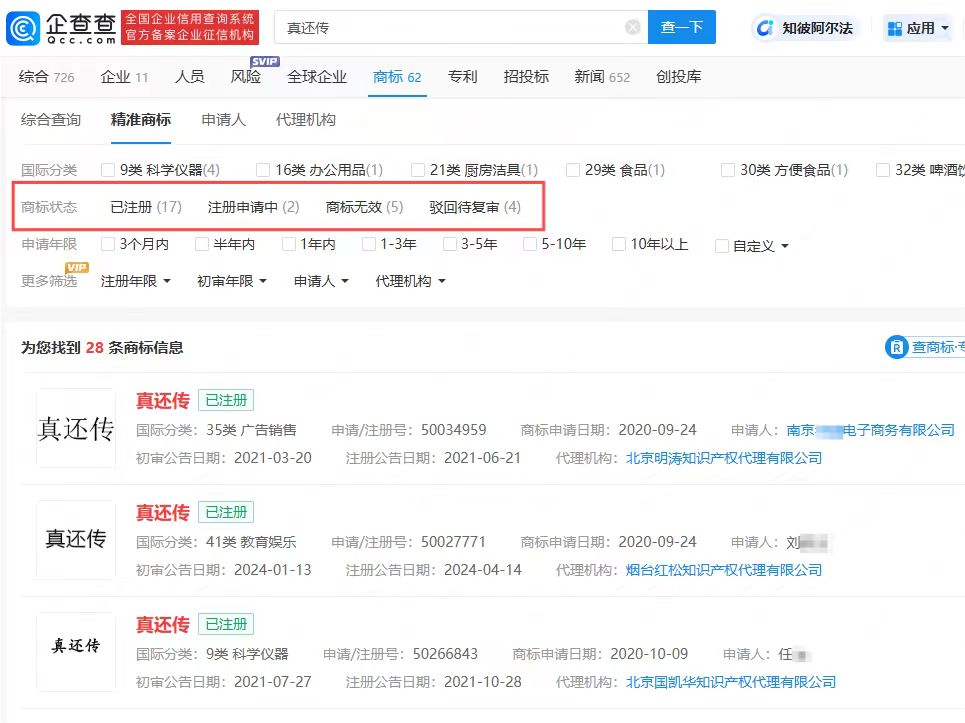Click the 查一下 search button

[x=681, y=27]
